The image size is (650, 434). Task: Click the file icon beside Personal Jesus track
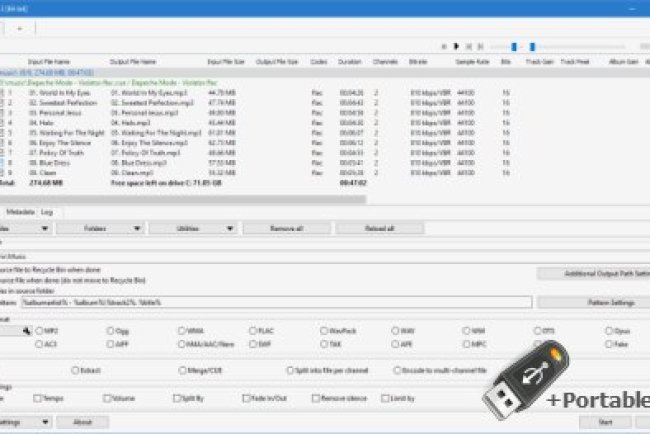[x=4, y=114]
